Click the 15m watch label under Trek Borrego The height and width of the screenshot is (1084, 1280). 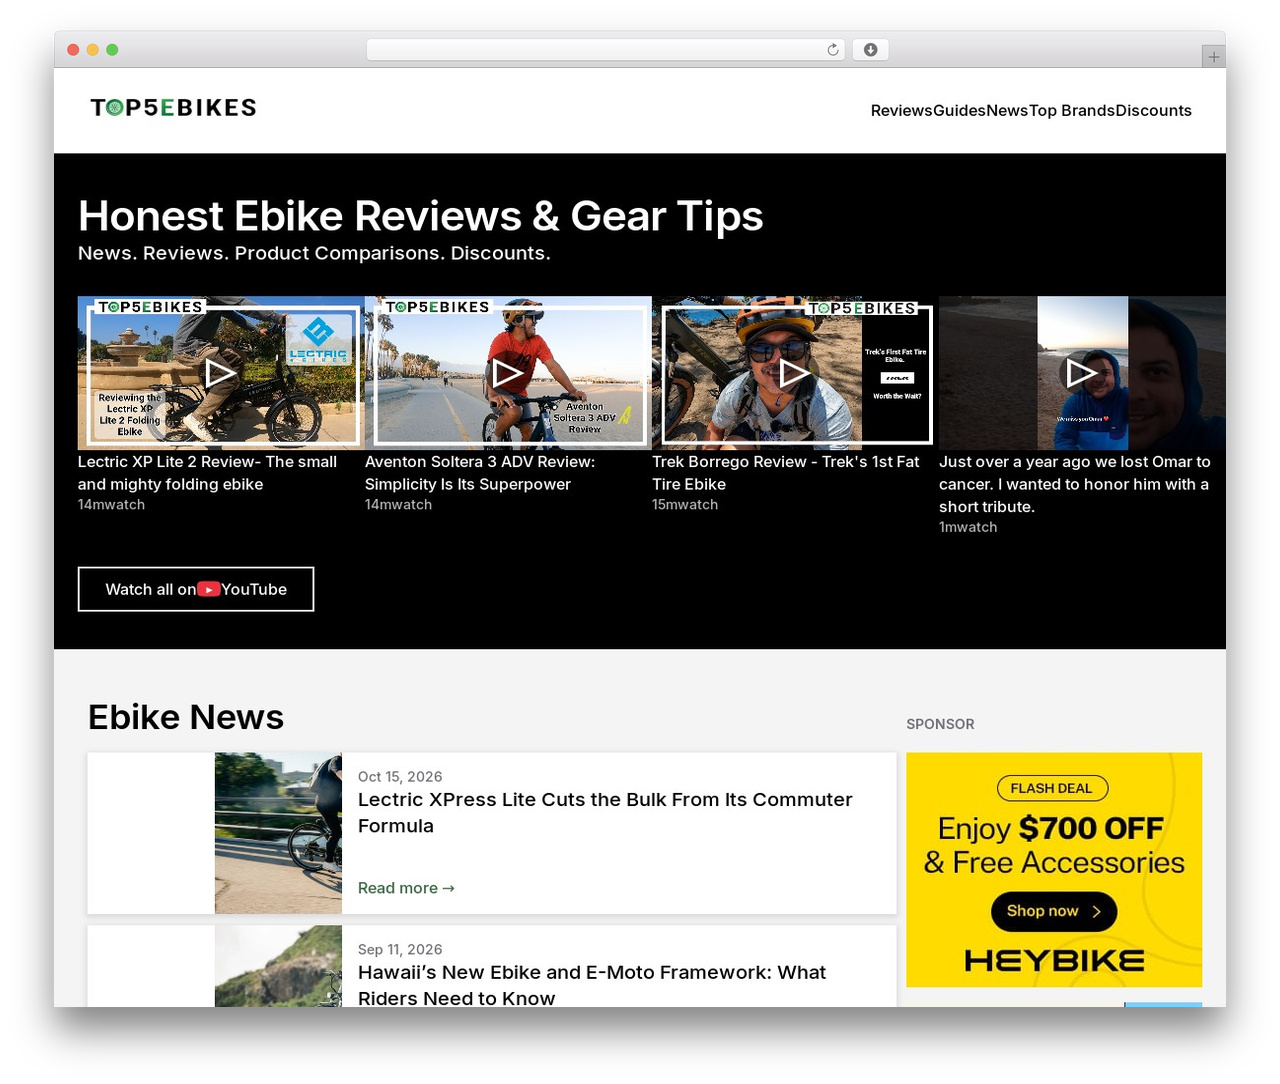685,505
